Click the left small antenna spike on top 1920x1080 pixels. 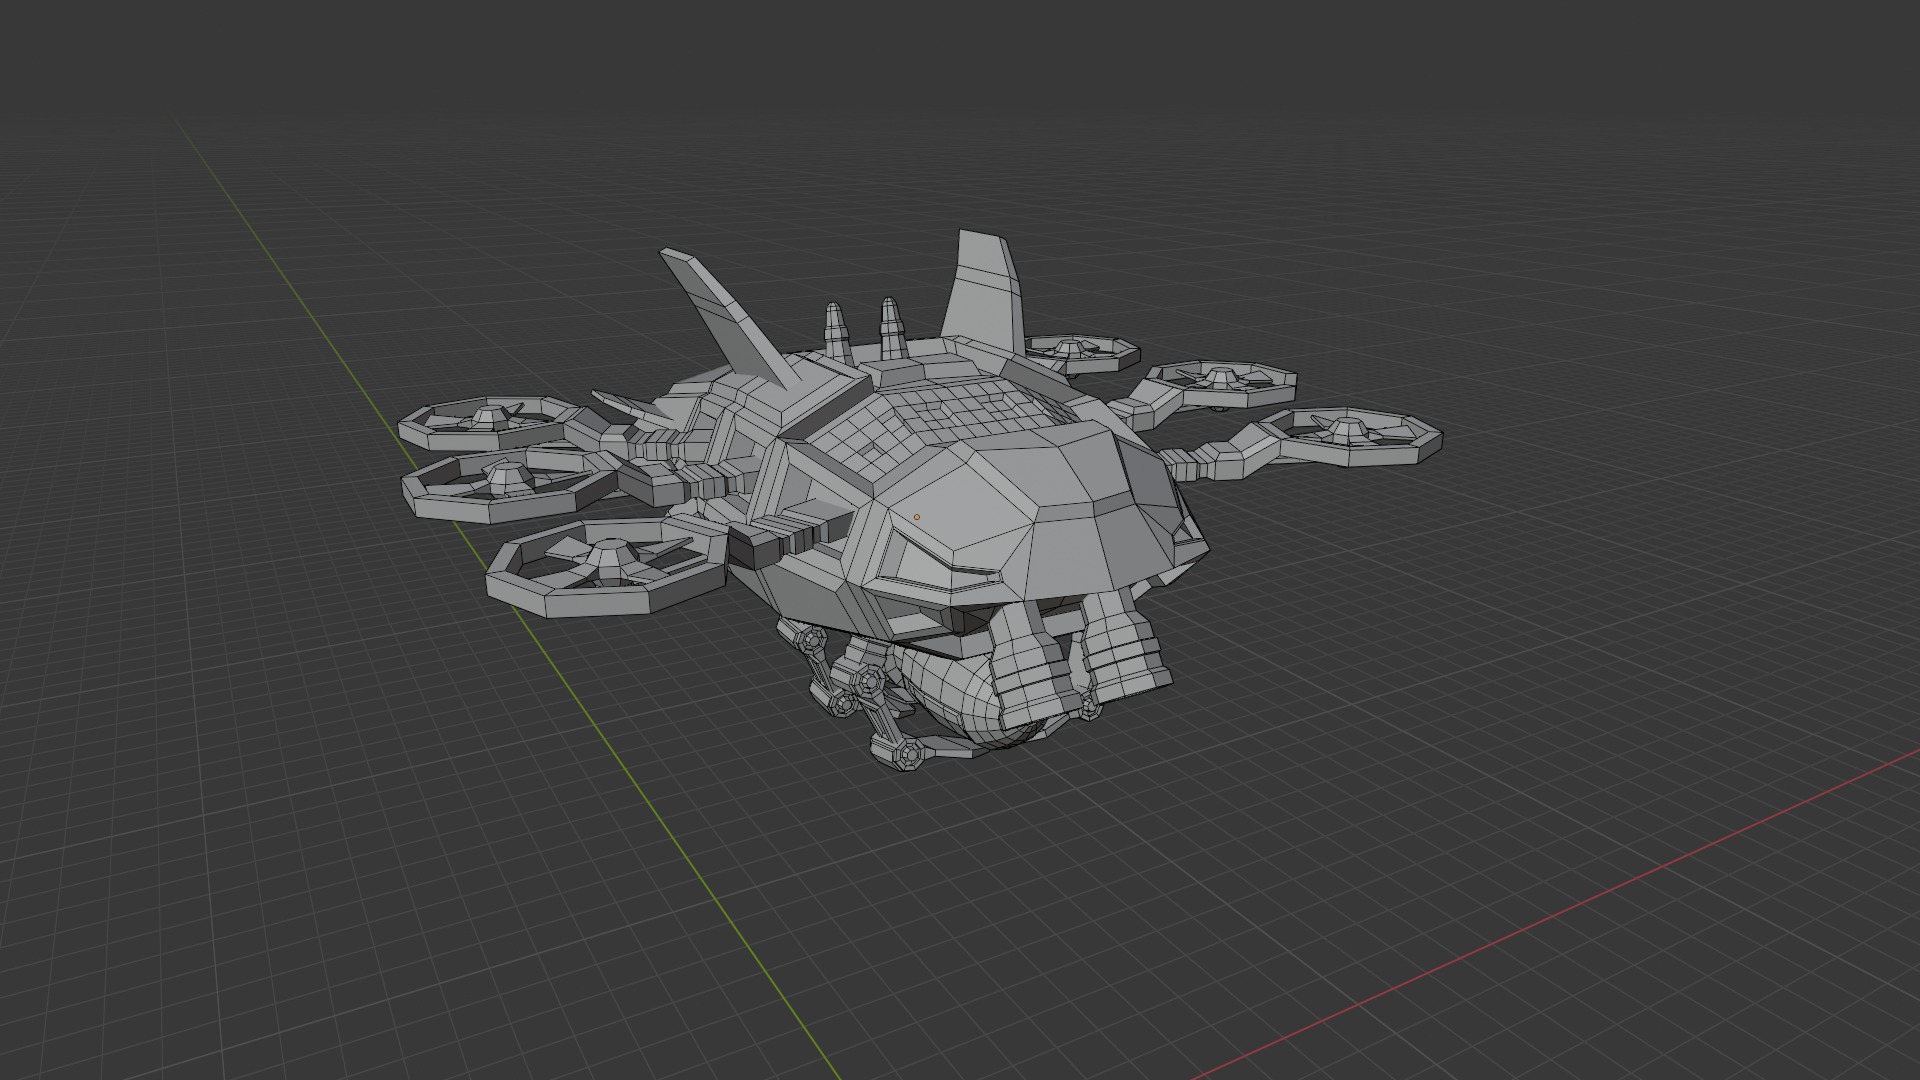(x=836, y=332)
